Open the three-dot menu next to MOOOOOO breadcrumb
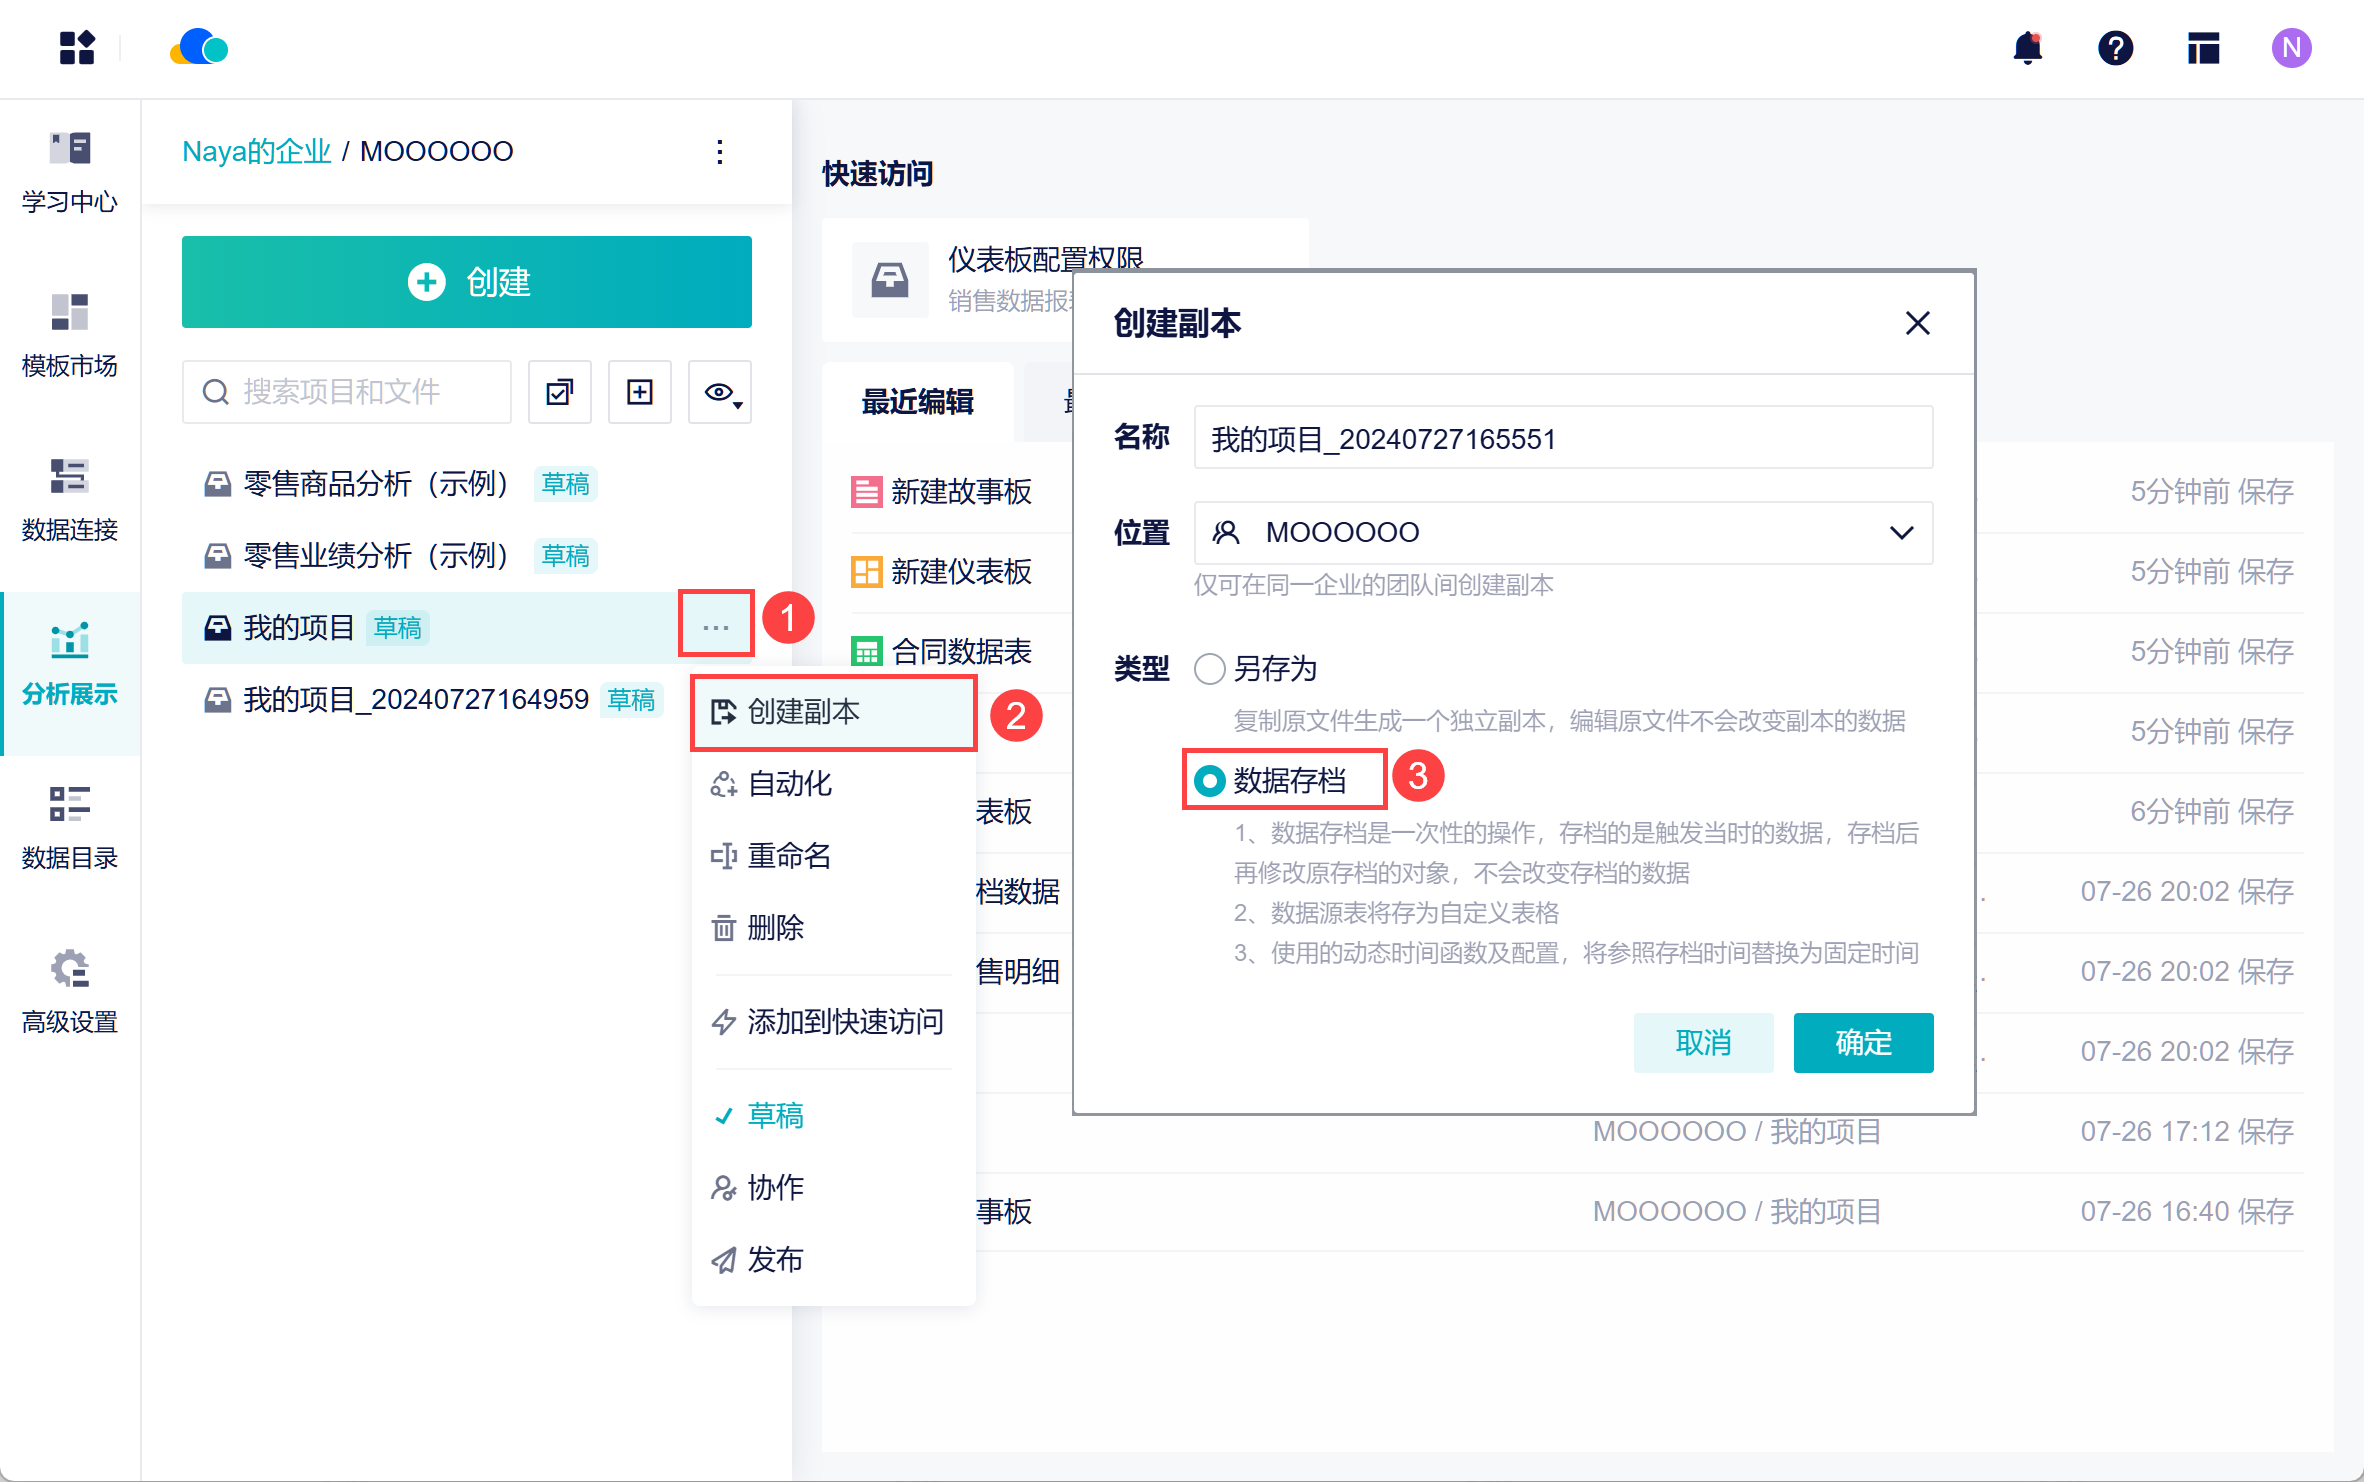 [x=720, y=152]
